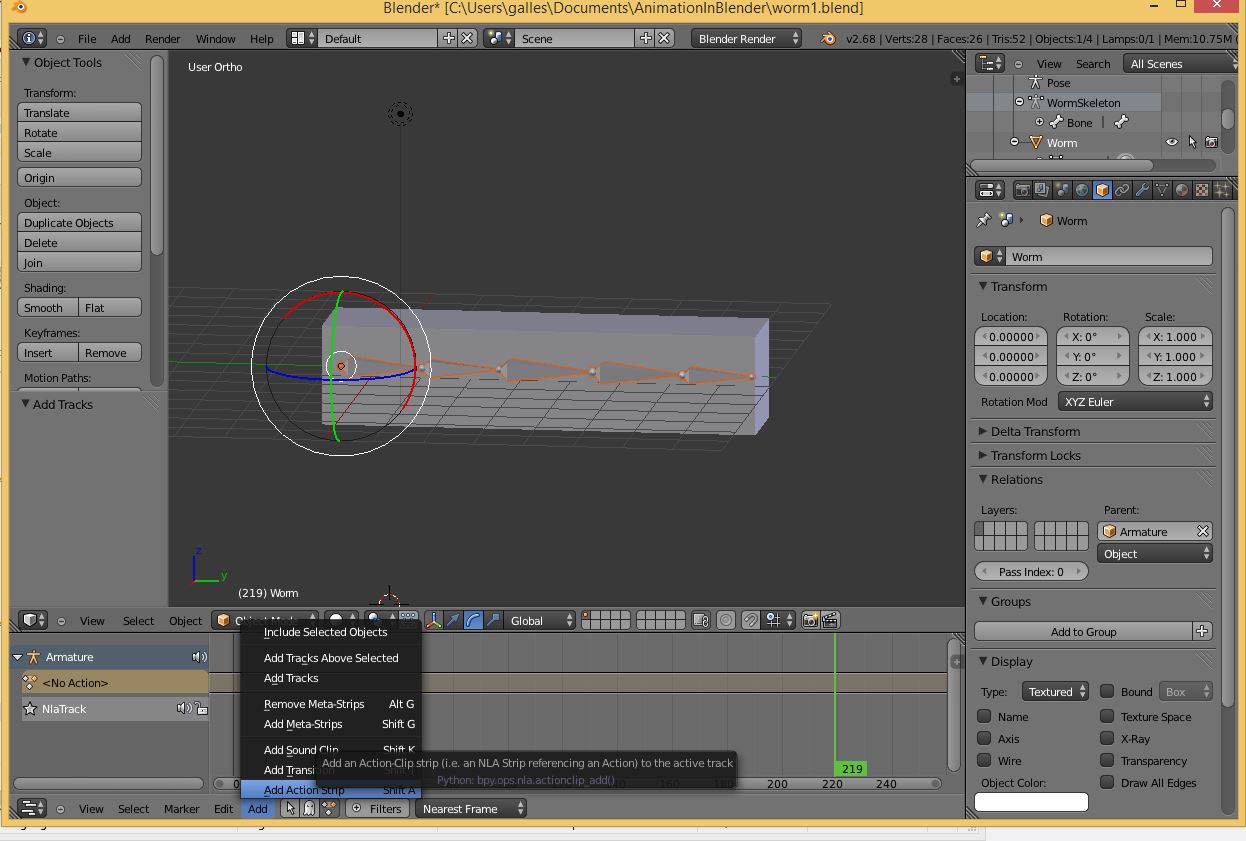Enable the X-Ray checkbox
Image resolution: width=1246 pixels, height=841 pixels.
click(1107, 739)
